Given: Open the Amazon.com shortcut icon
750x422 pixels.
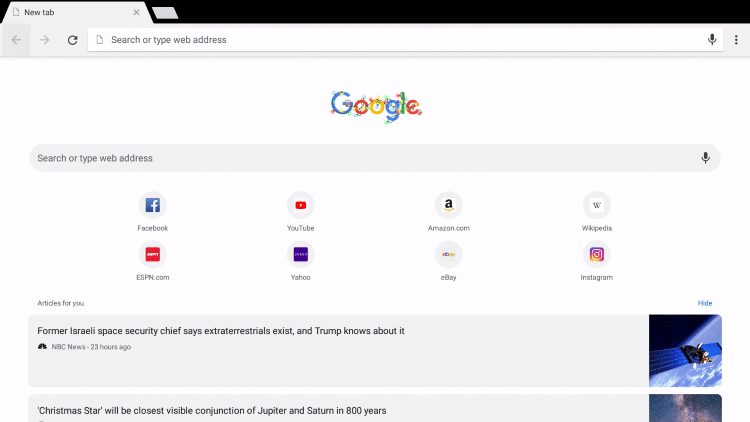Looking at the screenshot, I should 448,205.
